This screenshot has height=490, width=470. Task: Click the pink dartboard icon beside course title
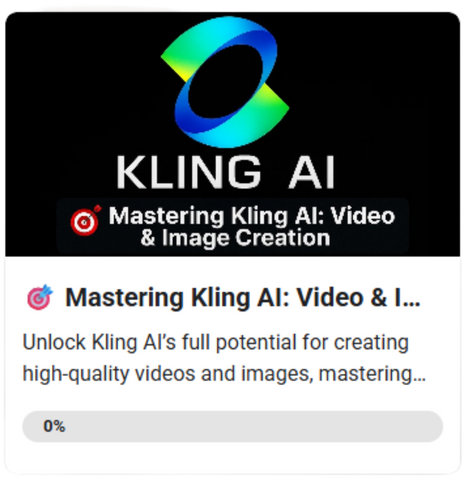coord(40,297)
